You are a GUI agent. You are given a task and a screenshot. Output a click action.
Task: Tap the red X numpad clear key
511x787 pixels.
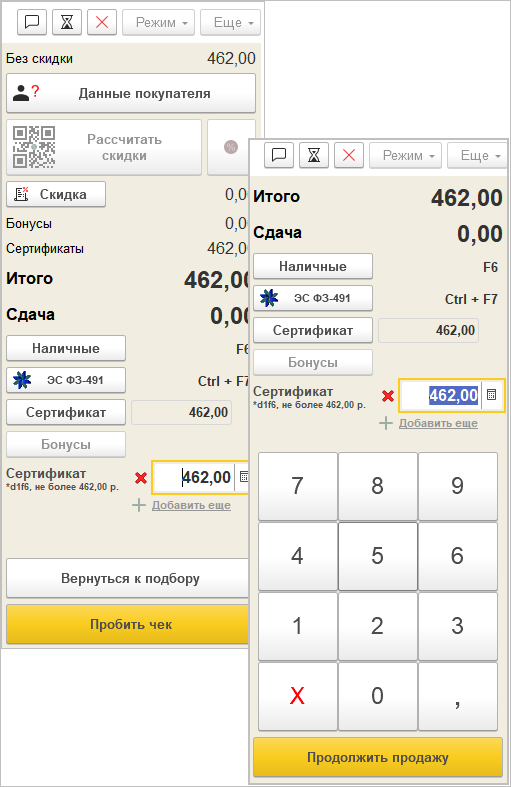click(298, 696)
